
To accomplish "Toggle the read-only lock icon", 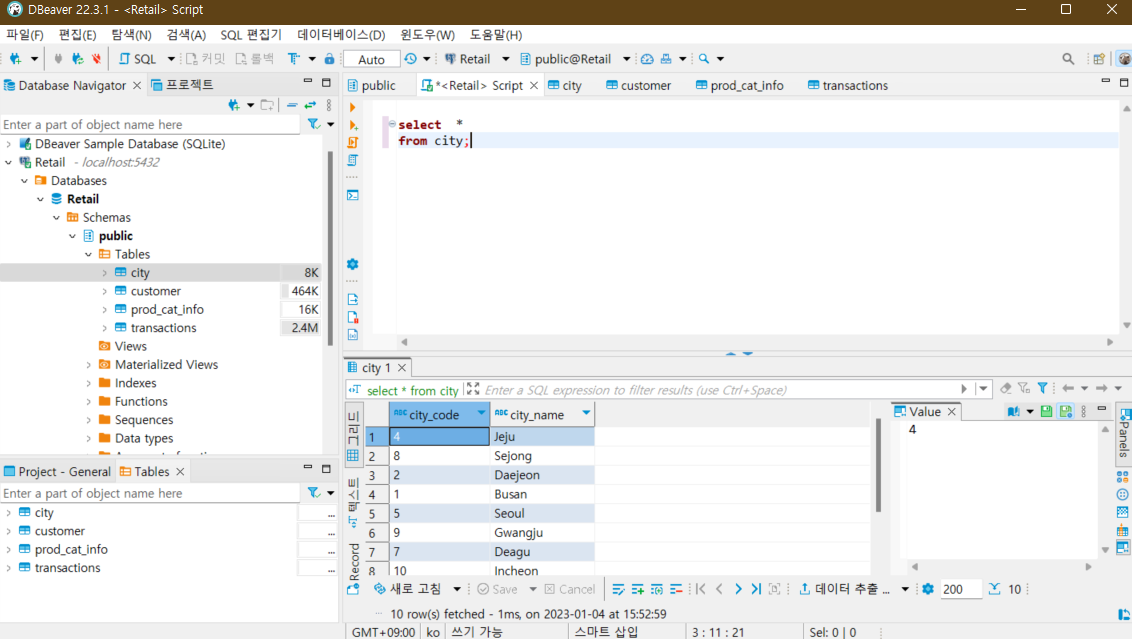I will point(329,59).
